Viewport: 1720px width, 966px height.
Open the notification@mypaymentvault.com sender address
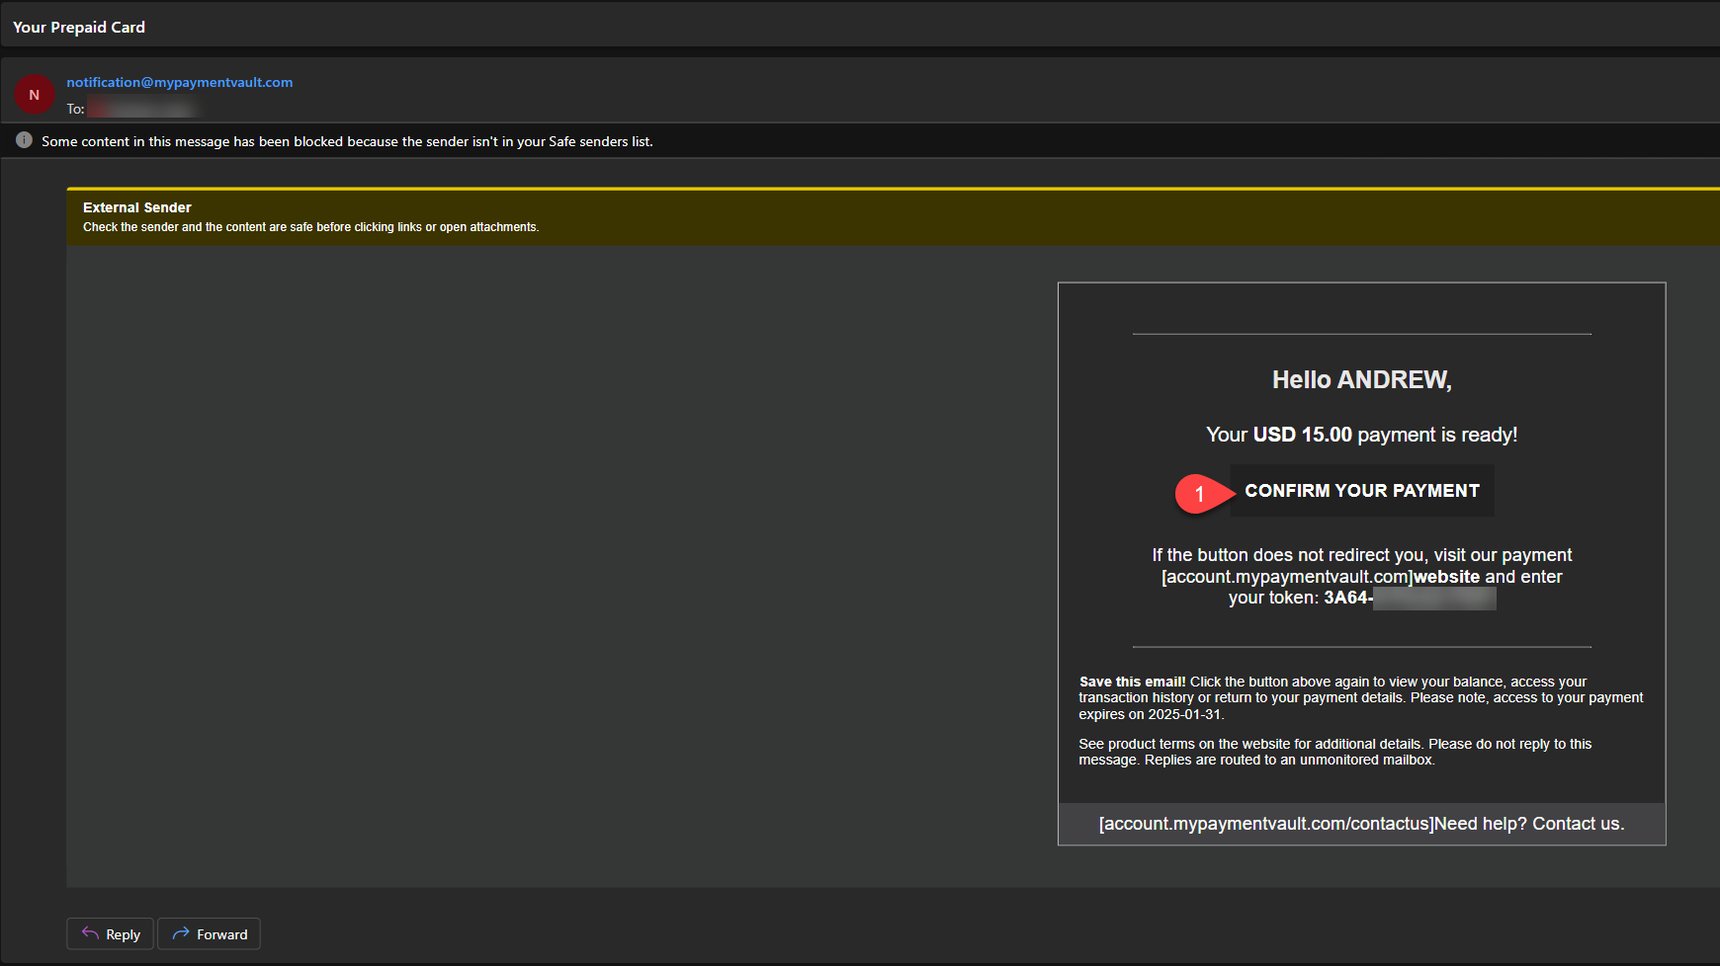coord(180,82)
